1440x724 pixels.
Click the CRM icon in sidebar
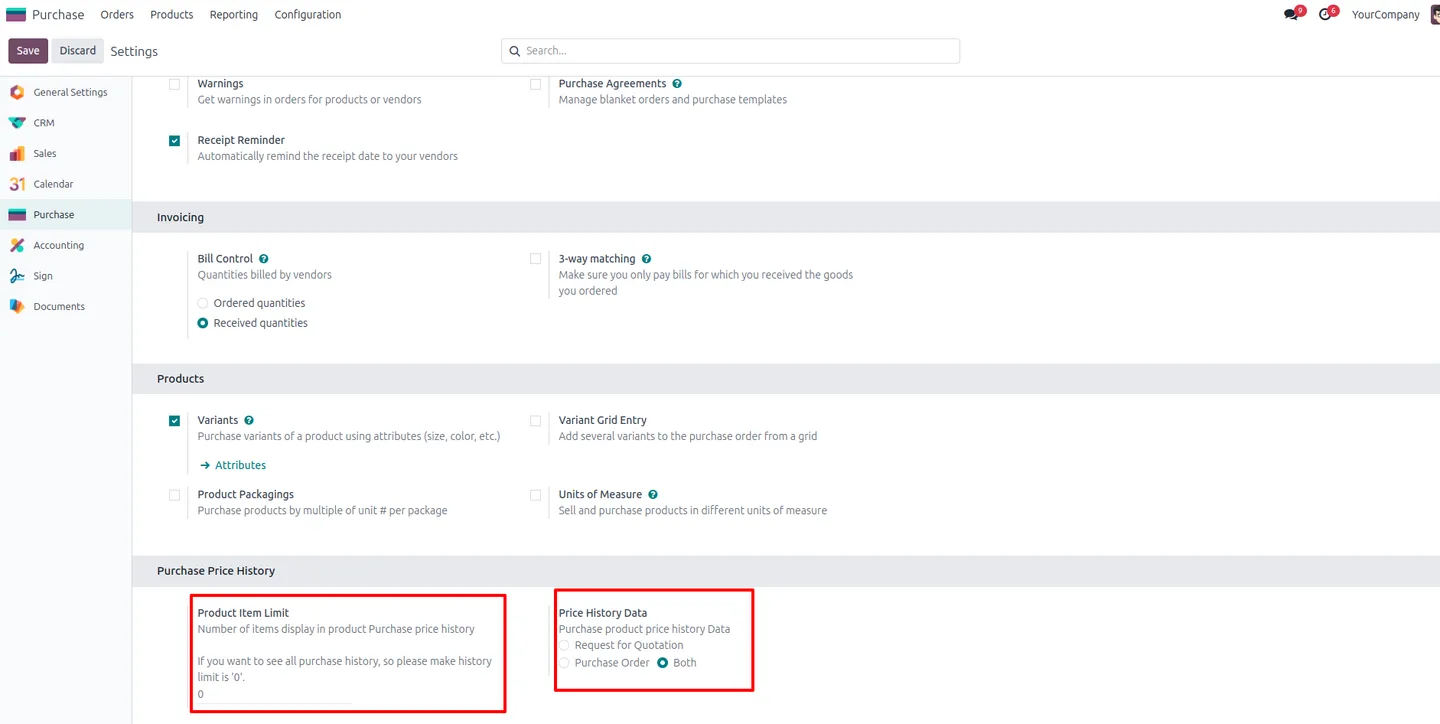(x=17, y=123)
